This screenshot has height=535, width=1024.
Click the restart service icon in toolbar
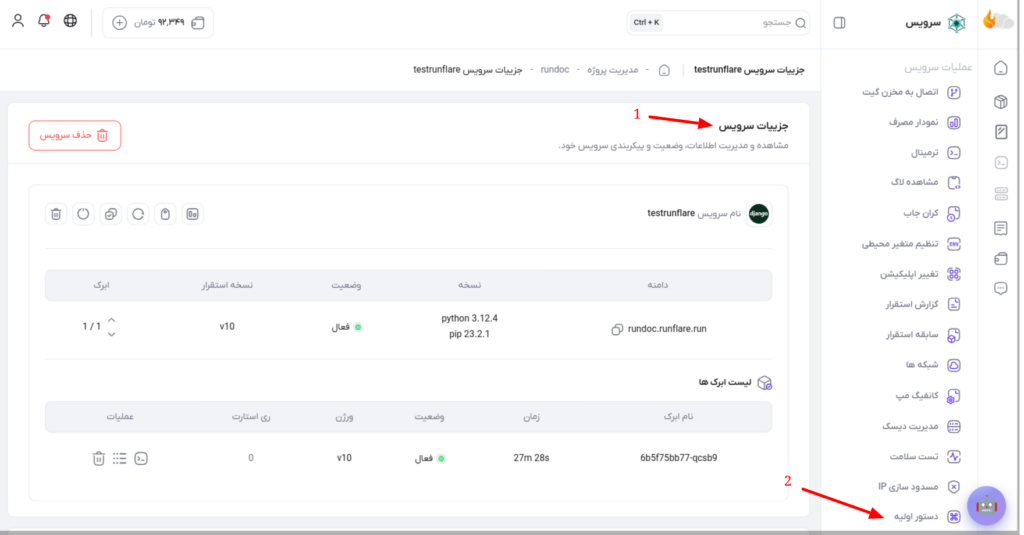[138, 214]
